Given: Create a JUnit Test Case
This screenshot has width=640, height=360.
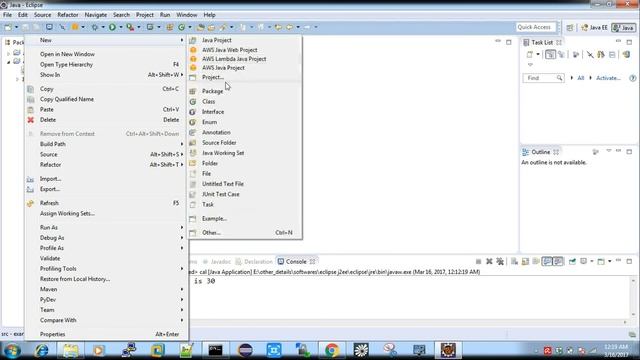Looking at the screenshot, I should pyautogui.click(x=244, y=194).
